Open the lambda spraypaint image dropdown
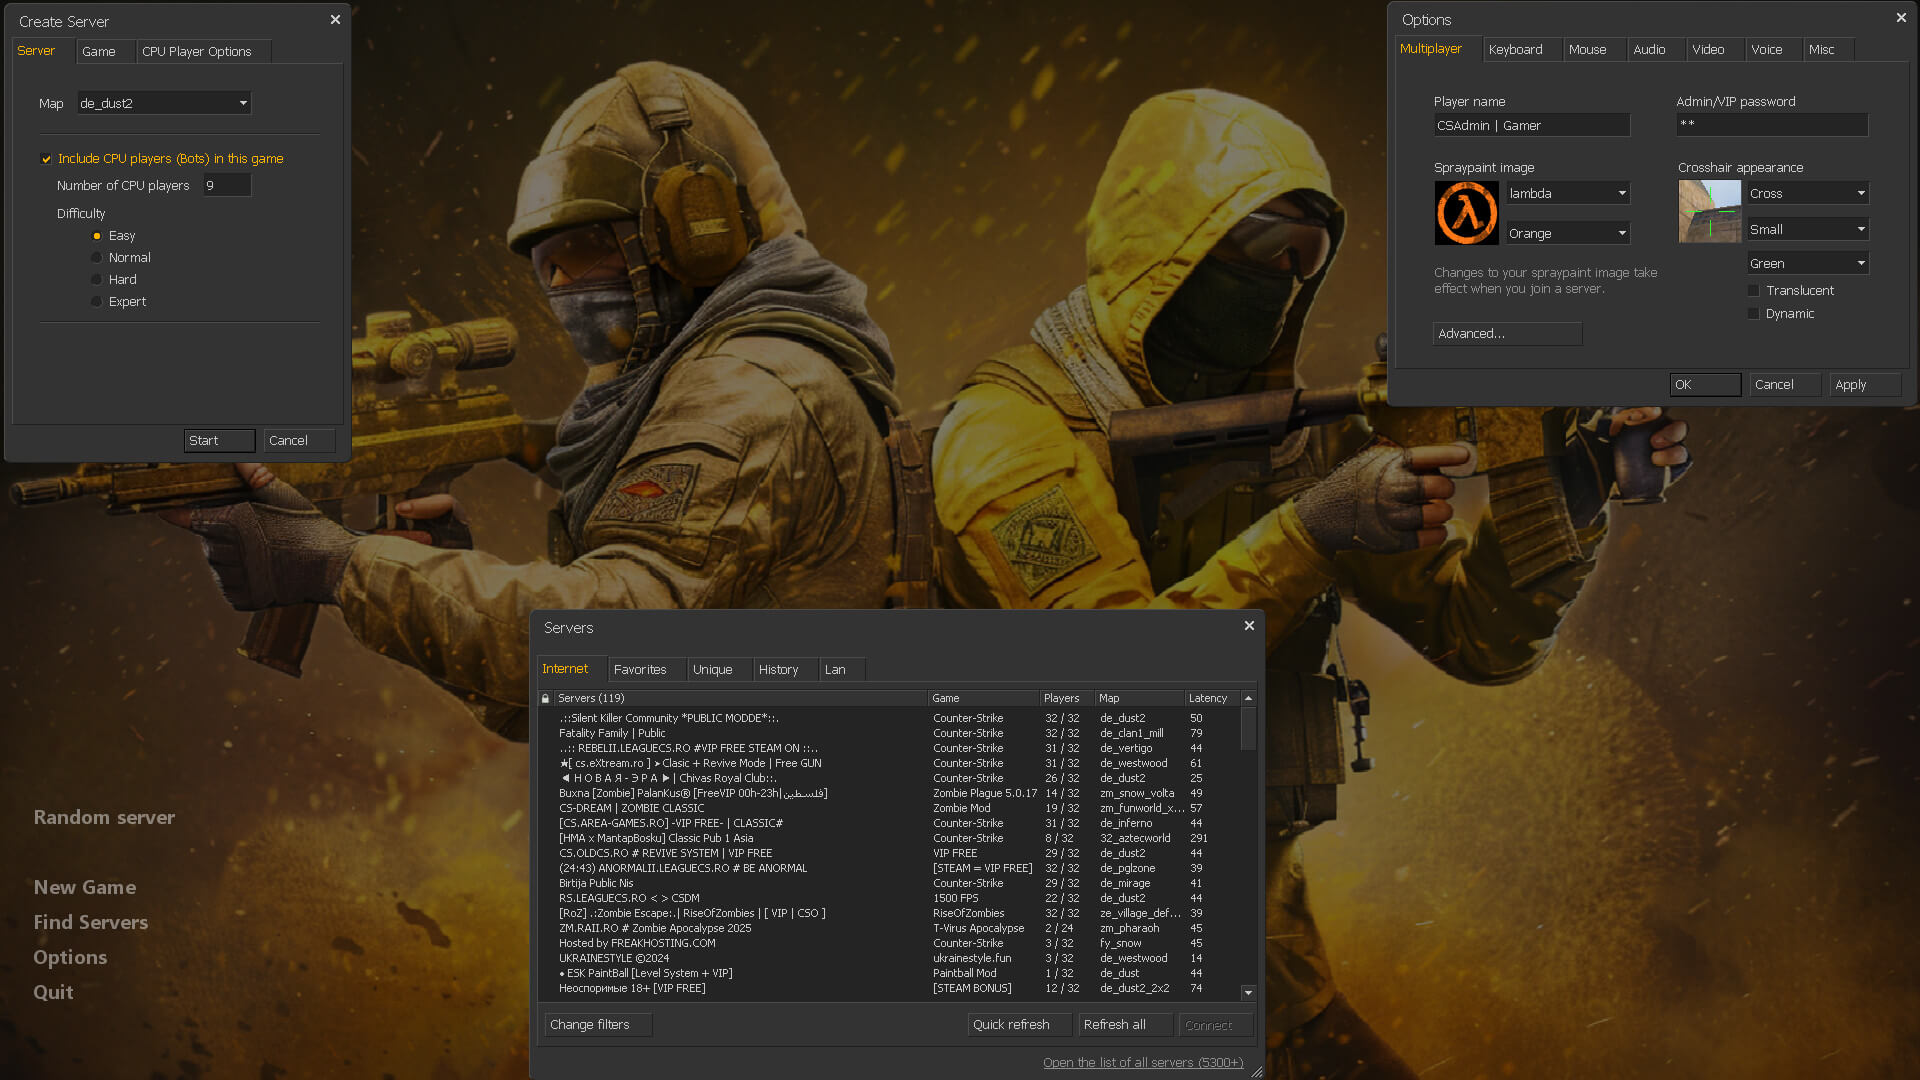Image resolution: width=1920 pixels, height=1080 pixels. pyautogui.click(x=1568, y=193)
